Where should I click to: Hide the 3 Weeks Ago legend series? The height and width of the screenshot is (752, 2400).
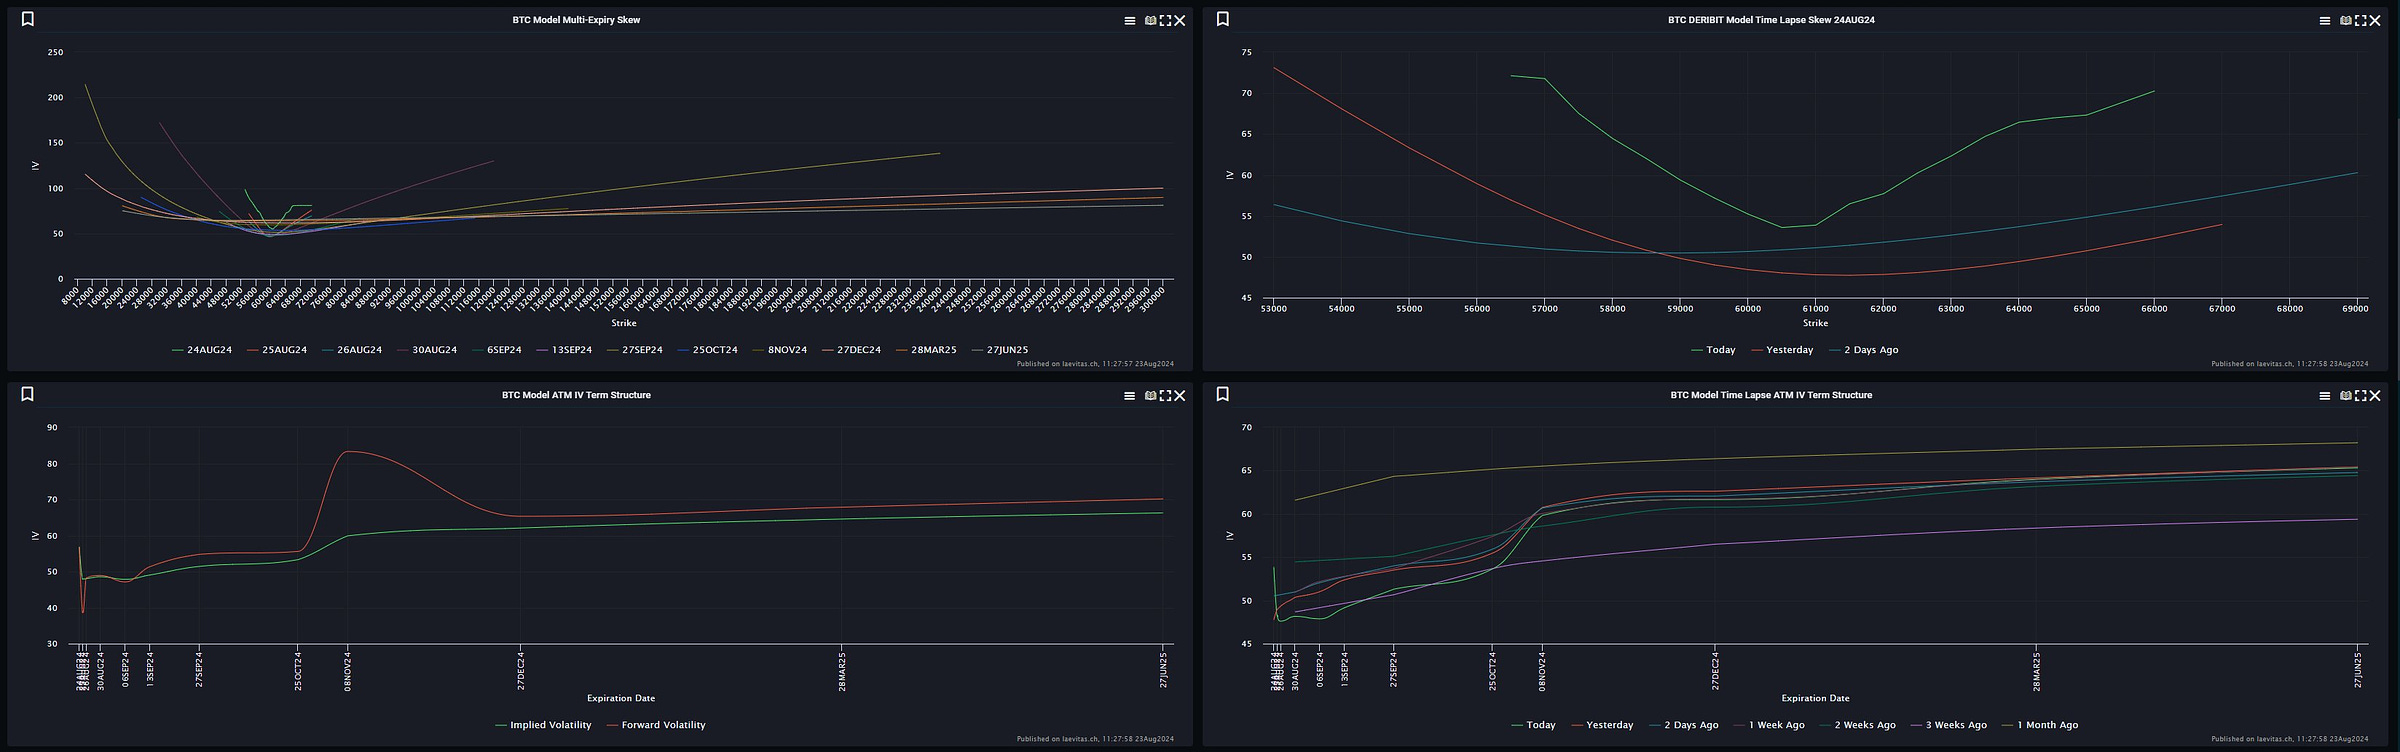(x=1948, y=725)
